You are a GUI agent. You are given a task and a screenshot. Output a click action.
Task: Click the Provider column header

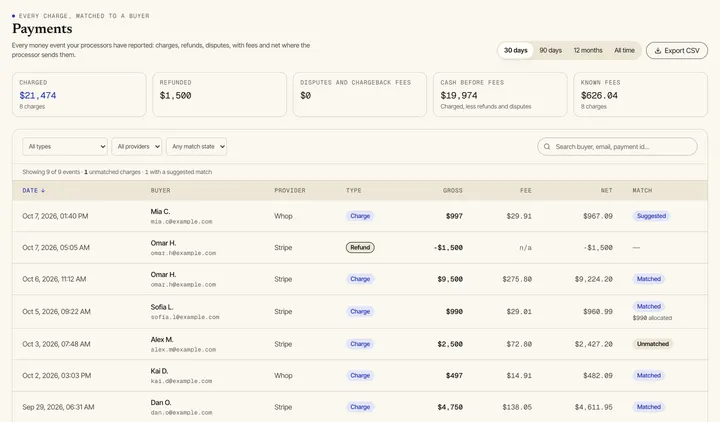coord(290,191)
